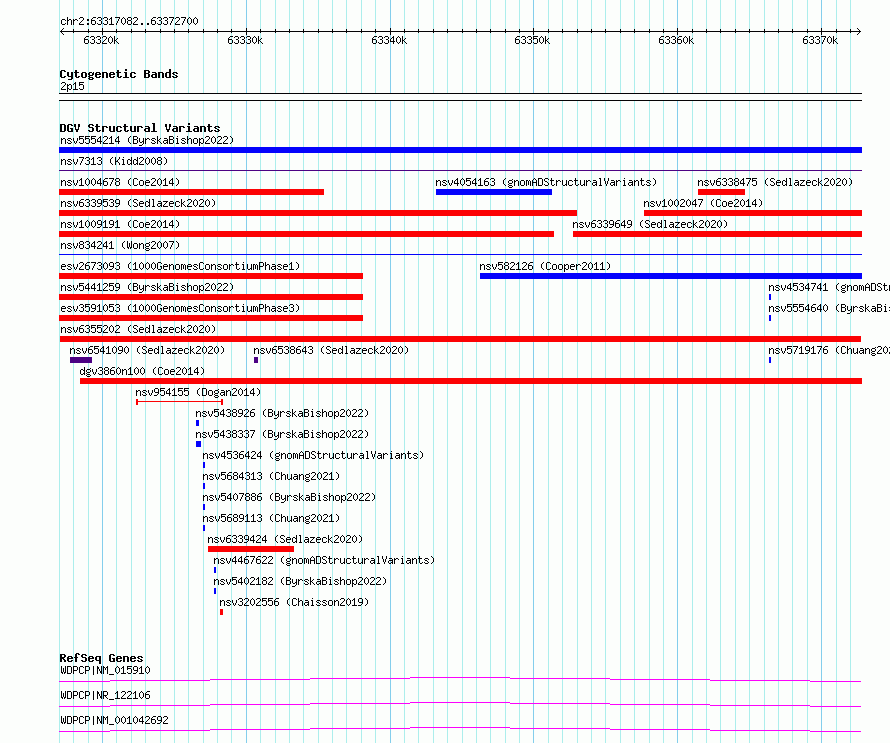Select nsv6339649 (Sedlazeck2020) variant label
Image resolution: width=890 pixels, height=743 pixels.
[x=650, y=224]
